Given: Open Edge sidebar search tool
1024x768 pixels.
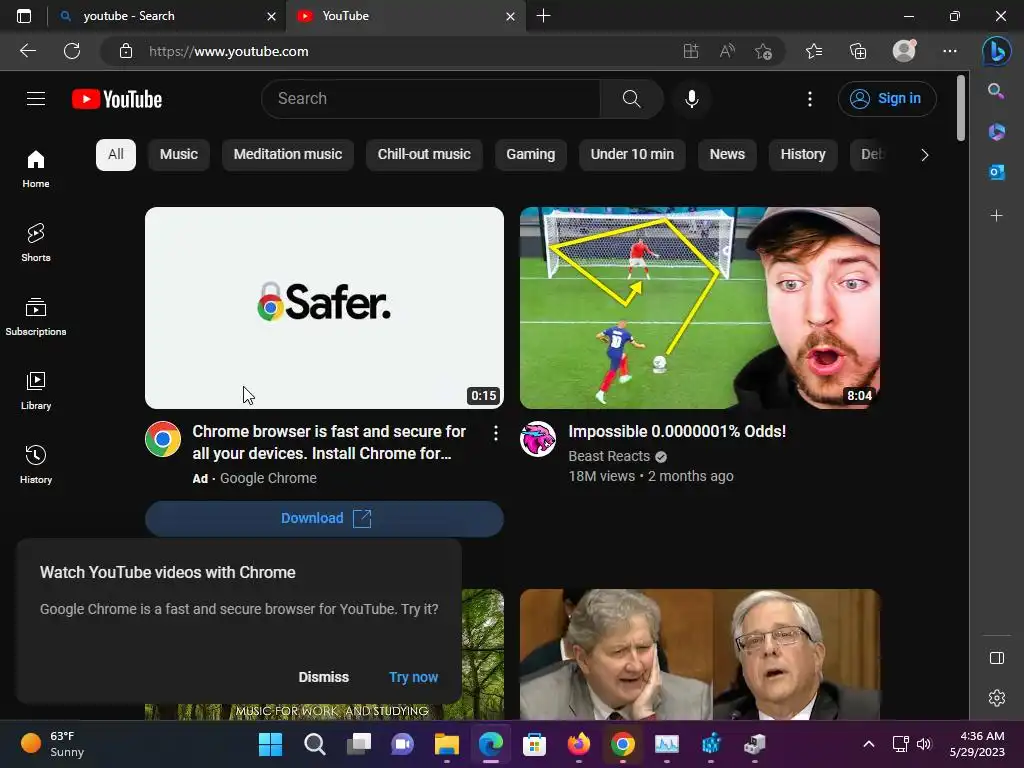Looking at the screenshot, I should pyautogui.click(x=996, y=91).
